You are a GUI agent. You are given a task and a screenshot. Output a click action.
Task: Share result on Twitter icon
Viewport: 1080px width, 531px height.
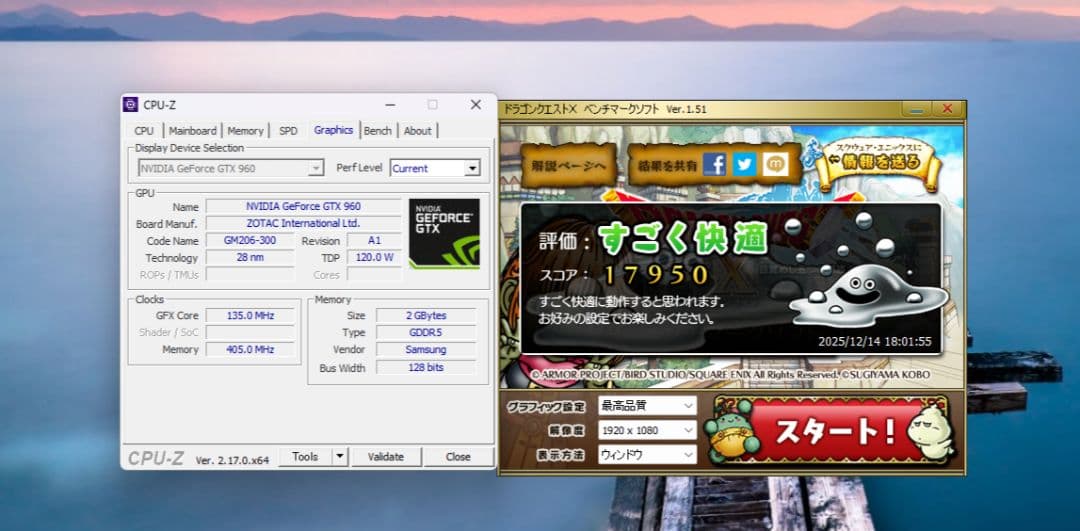pos(745,165)
